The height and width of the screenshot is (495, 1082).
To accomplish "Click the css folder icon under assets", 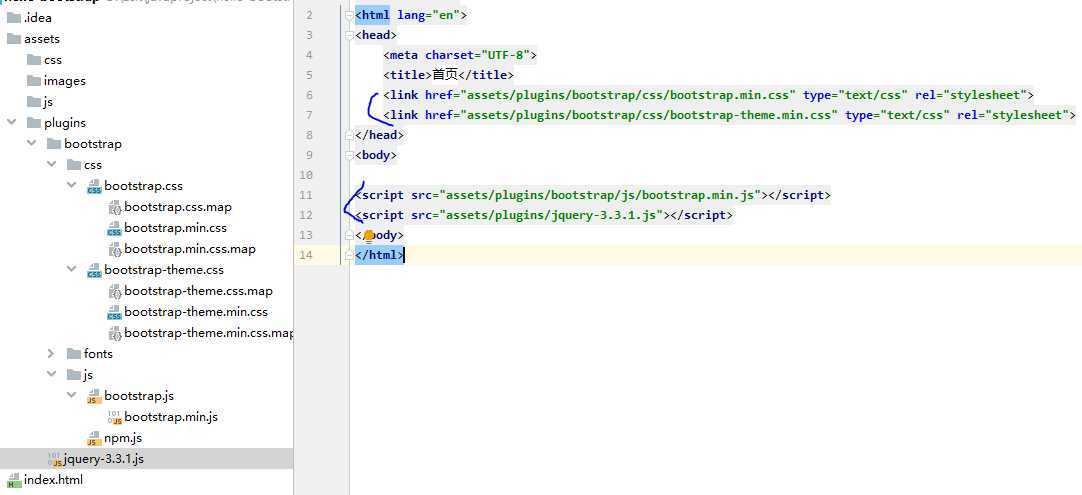I will (x=34, y=60).
